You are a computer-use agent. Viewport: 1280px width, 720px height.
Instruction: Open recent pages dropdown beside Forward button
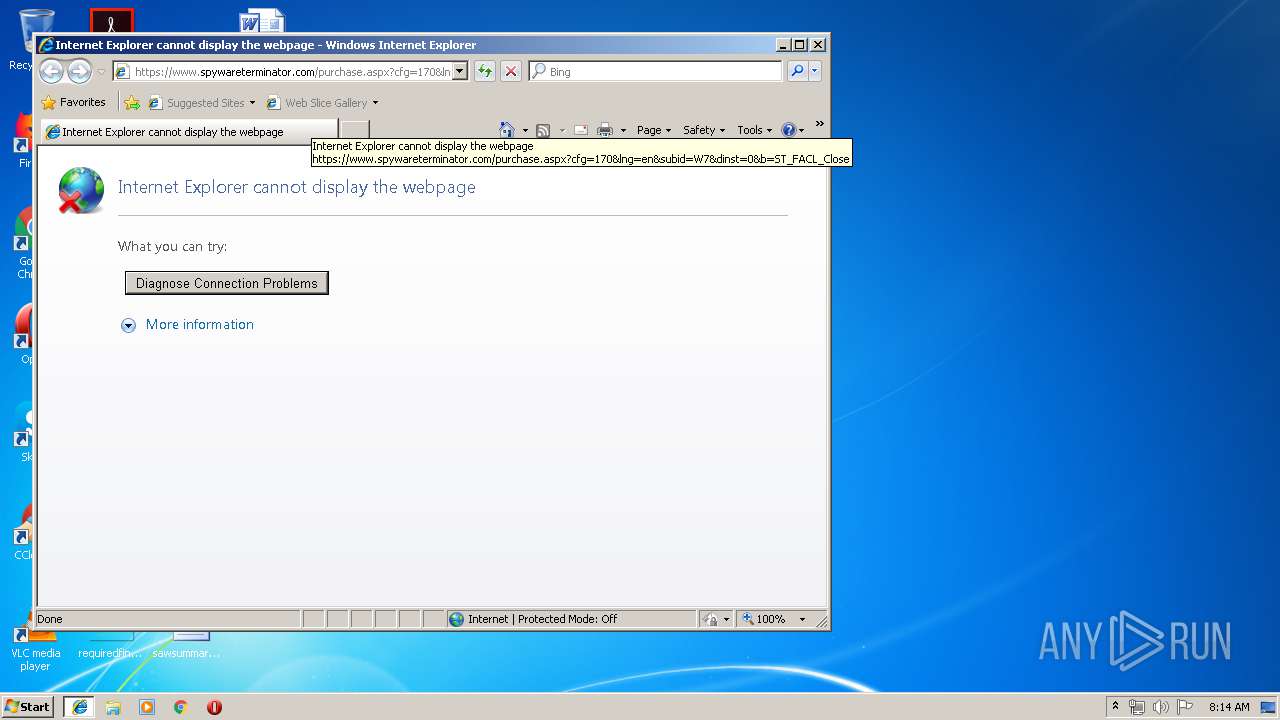(100, 72)
